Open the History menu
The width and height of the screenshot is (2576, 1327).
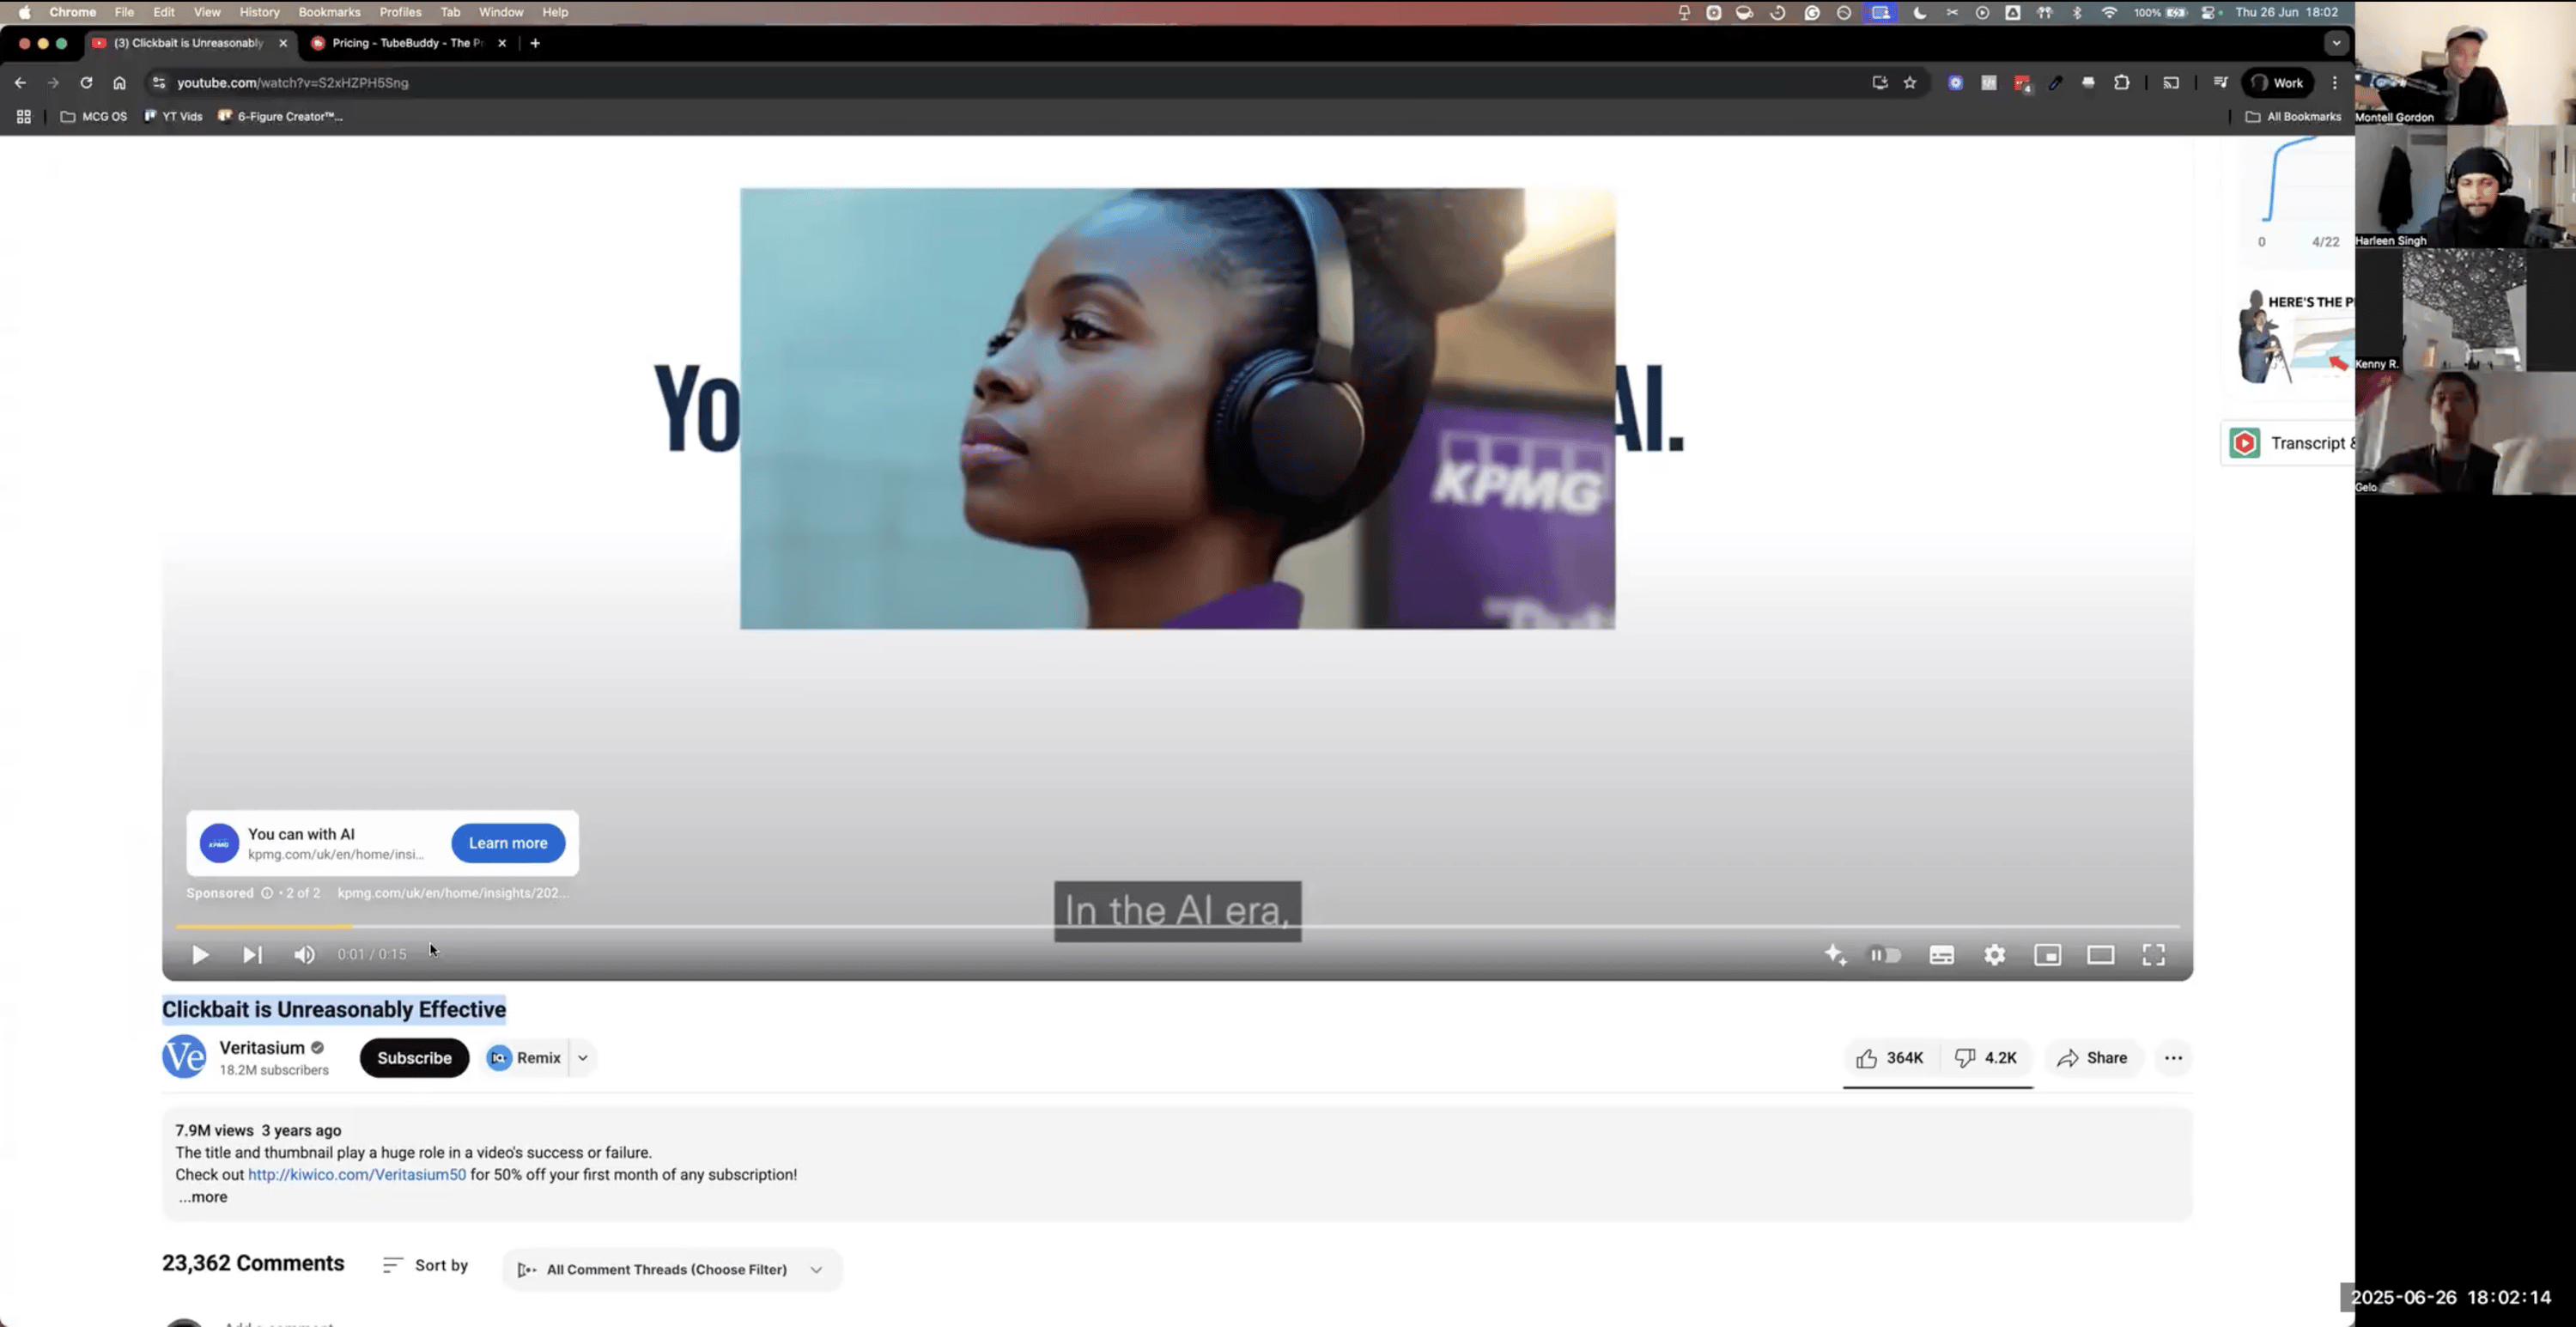[259, 12]
